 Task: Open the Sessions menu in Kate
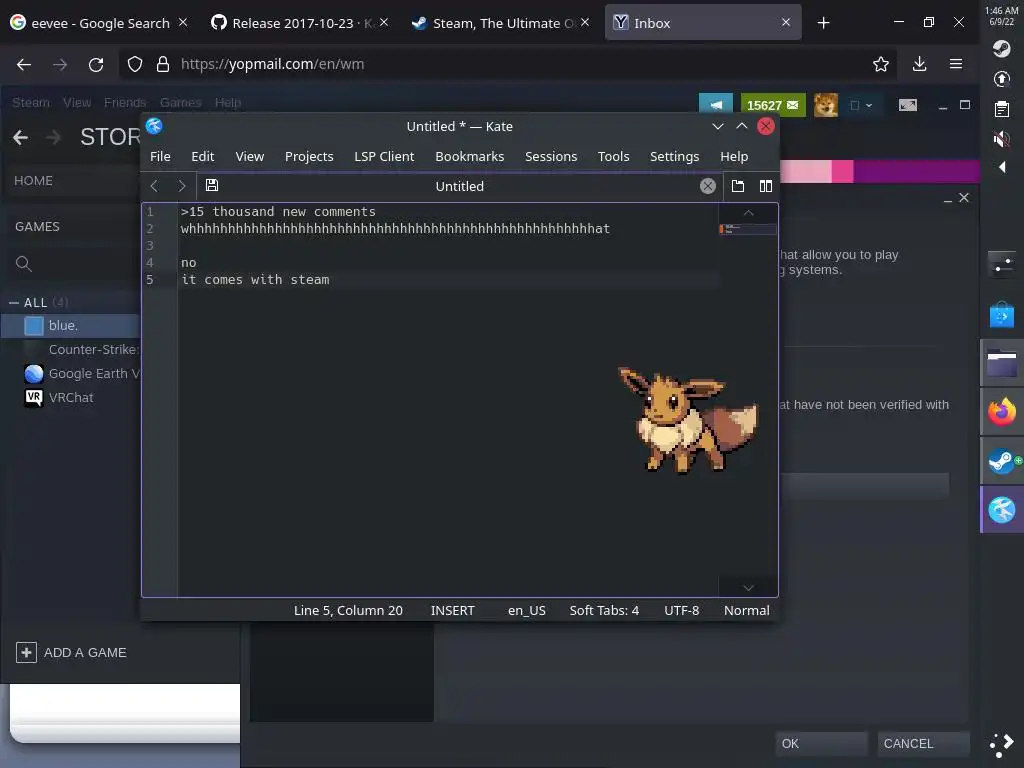click(x=551, y=157)
